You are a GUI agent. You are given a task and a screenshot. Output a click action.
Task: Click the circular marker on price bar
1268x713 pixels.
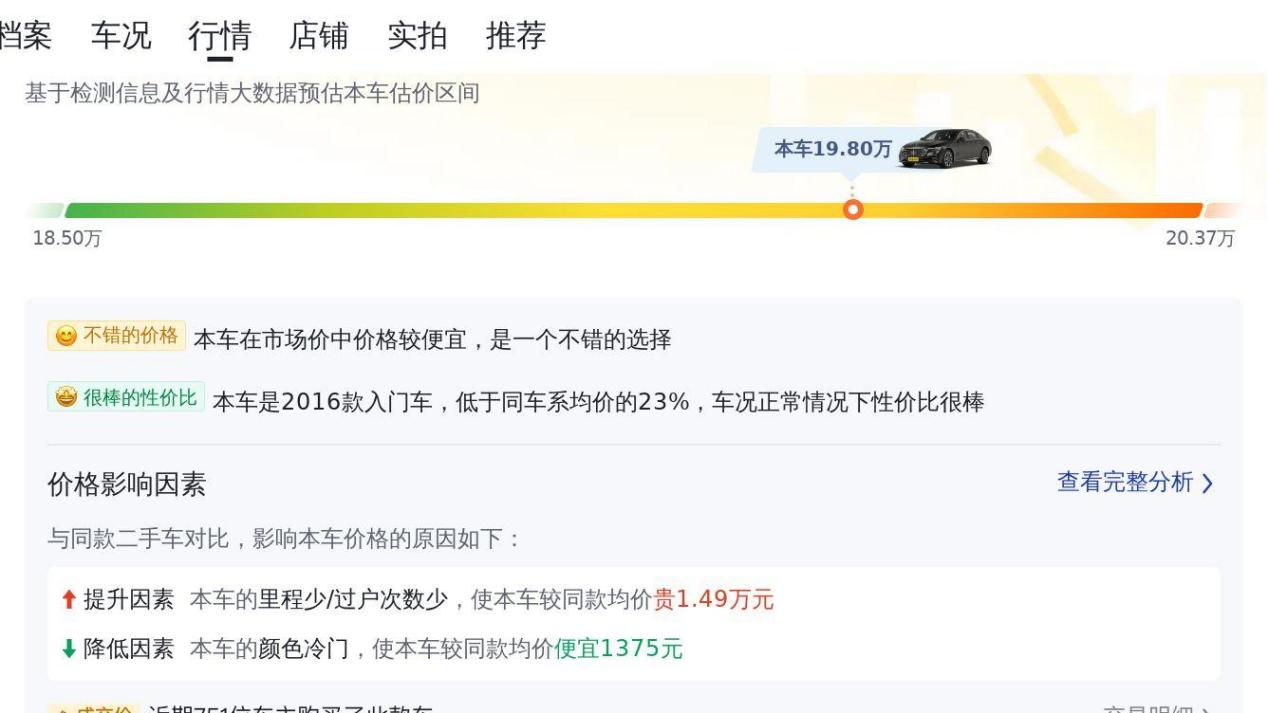pos(853,210)
